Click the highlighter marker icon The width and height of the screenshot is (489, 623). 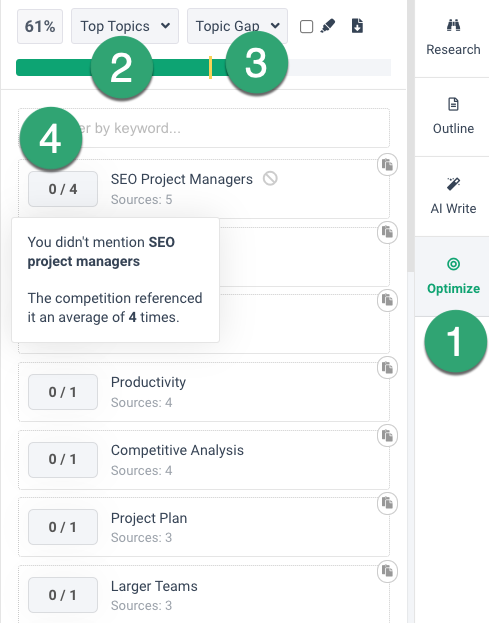[x=328, y=26]
